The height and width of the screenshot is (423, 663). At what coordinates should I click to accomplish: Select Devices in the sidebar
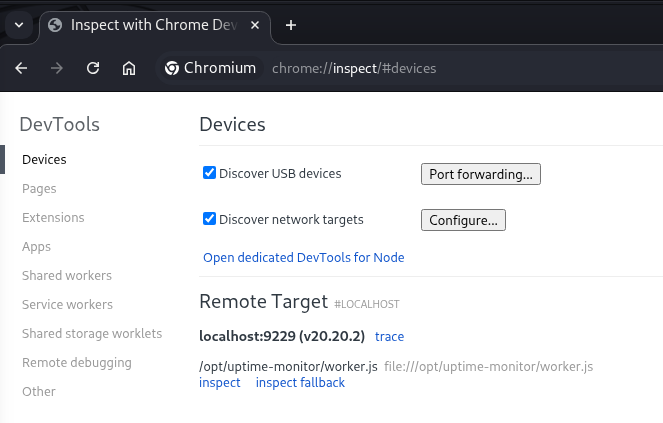click(44, 159)
